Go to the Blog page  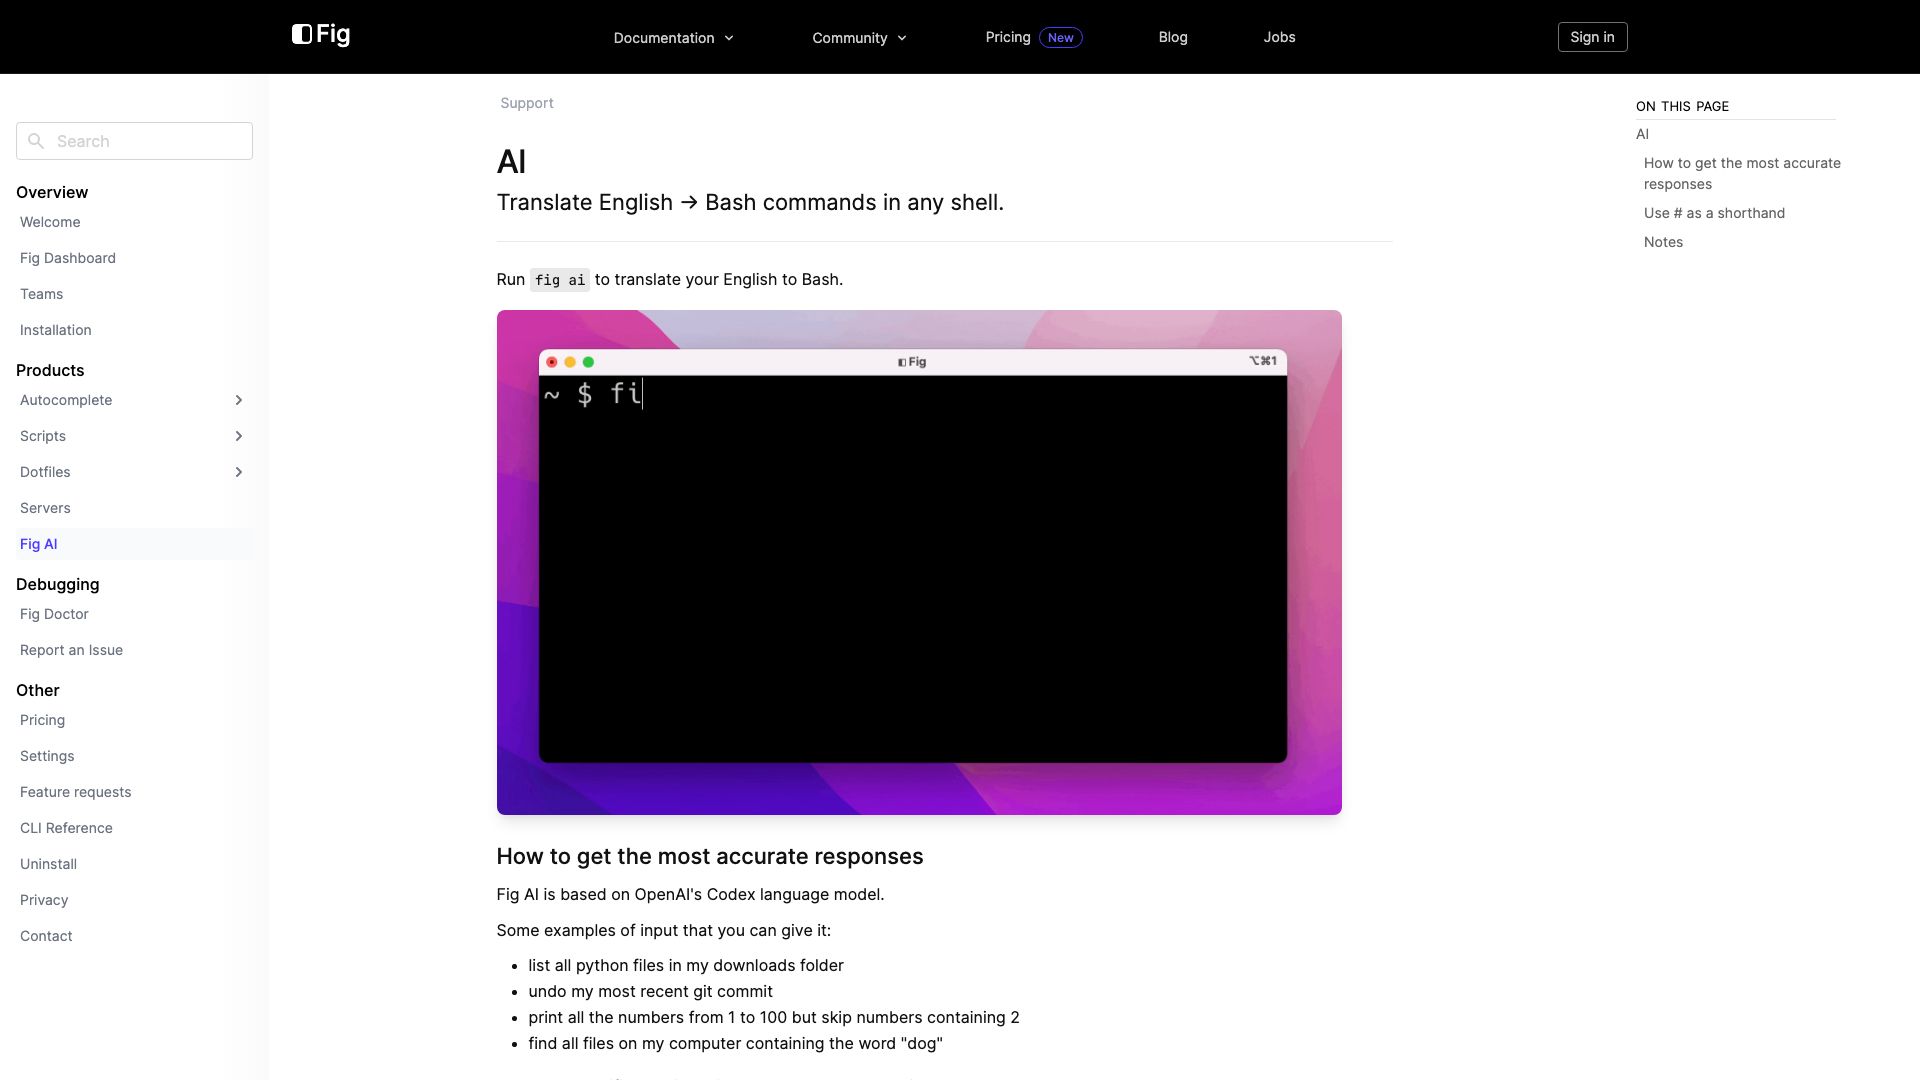click(x=1173, y=37)
